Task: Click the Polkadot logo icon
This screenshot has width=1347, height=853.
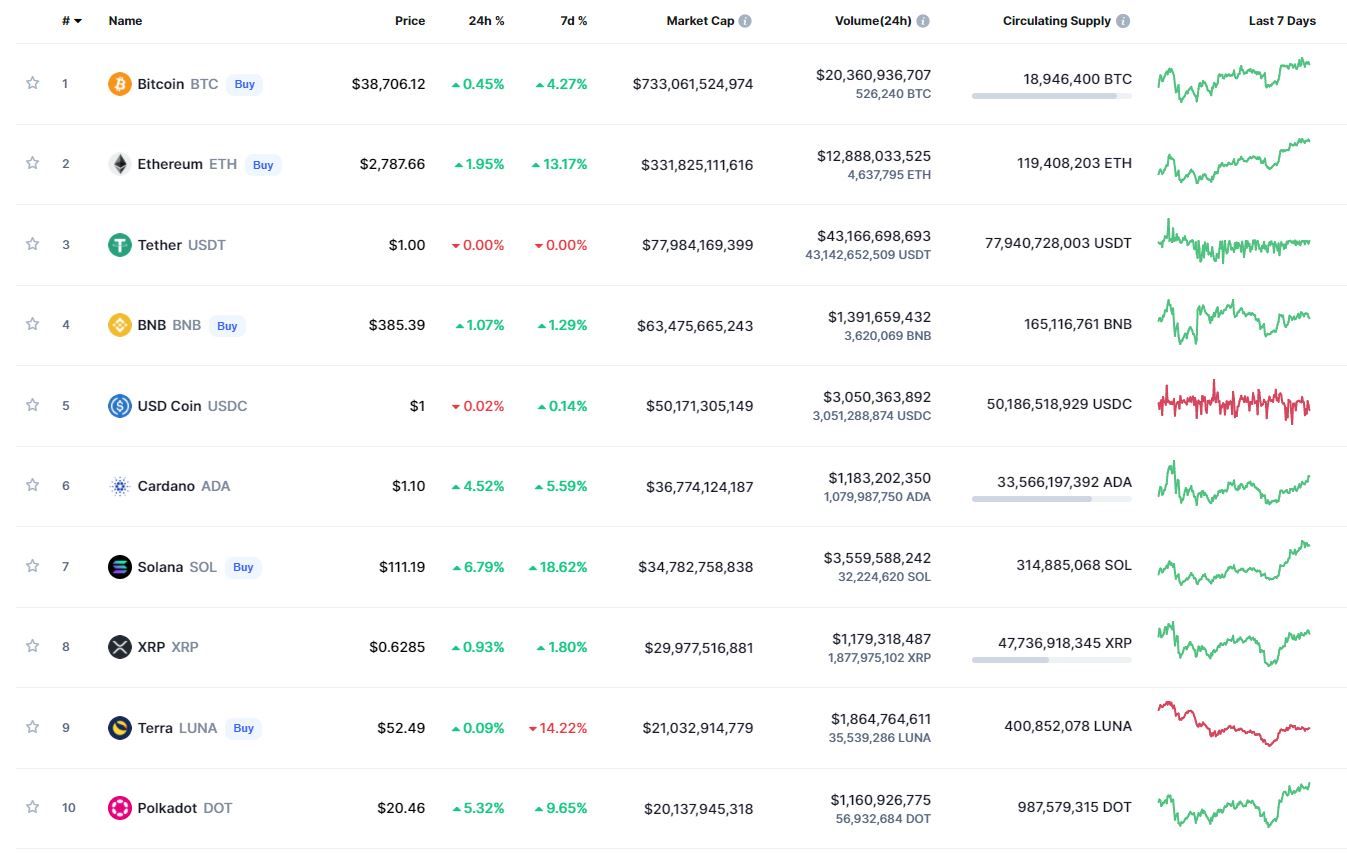Action: 119,808
